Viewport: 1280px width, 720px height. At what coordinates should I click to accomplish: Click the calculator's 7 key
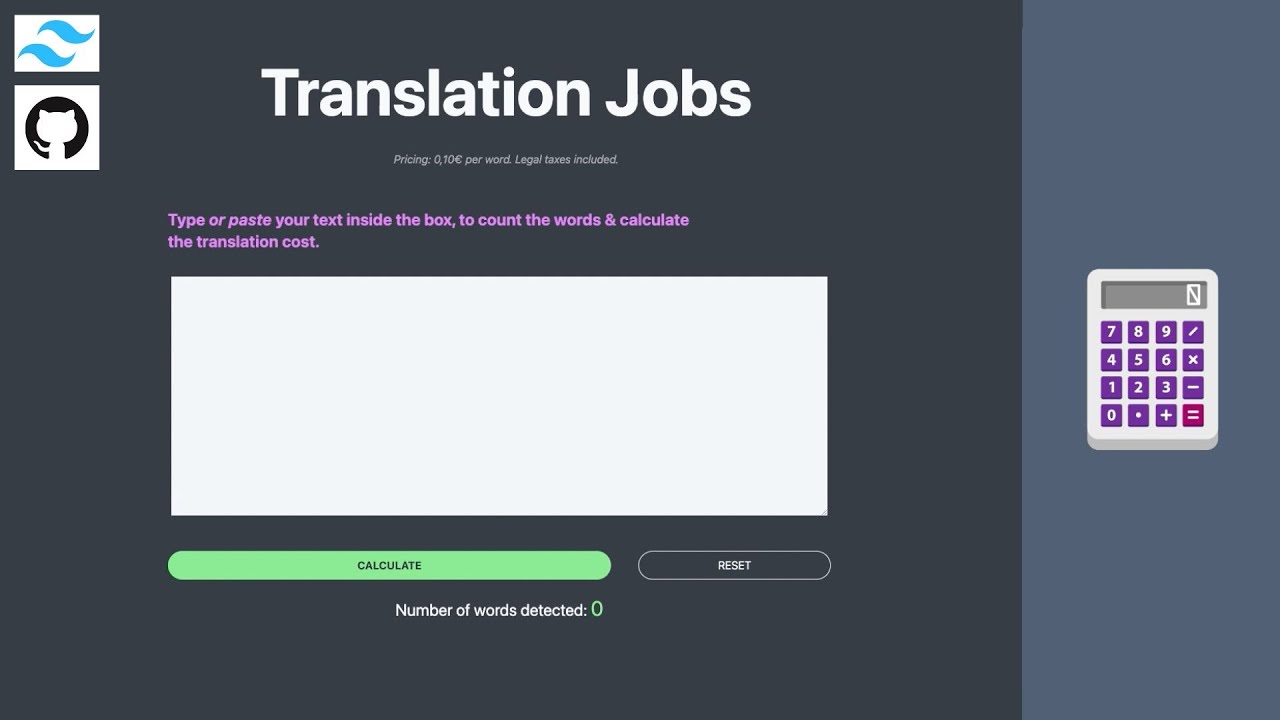[1111, 332]
